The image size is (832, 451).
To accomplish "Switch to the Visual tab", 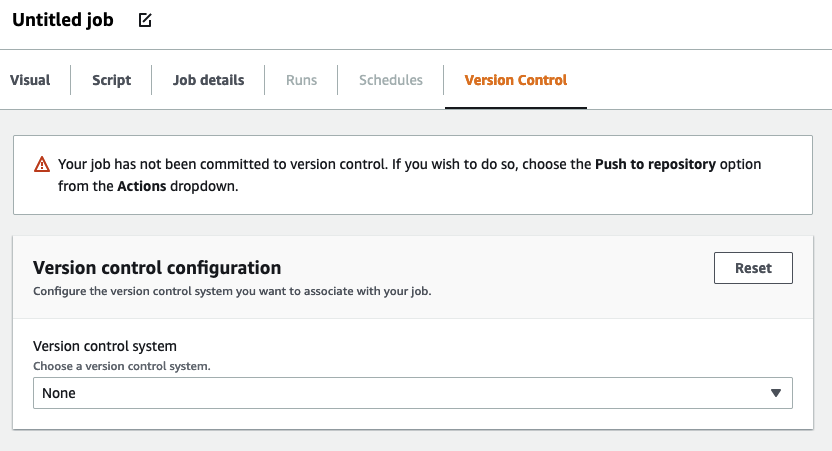I will [x=30, y=80].
